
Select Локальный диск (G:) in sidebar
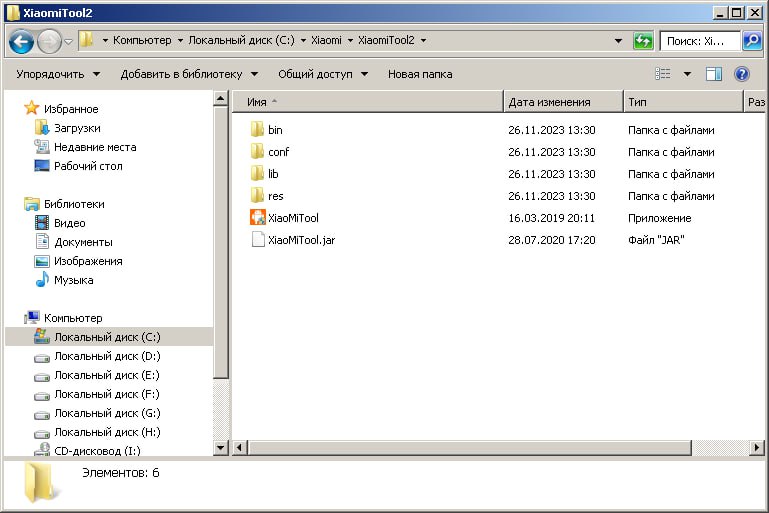point(107,413)
